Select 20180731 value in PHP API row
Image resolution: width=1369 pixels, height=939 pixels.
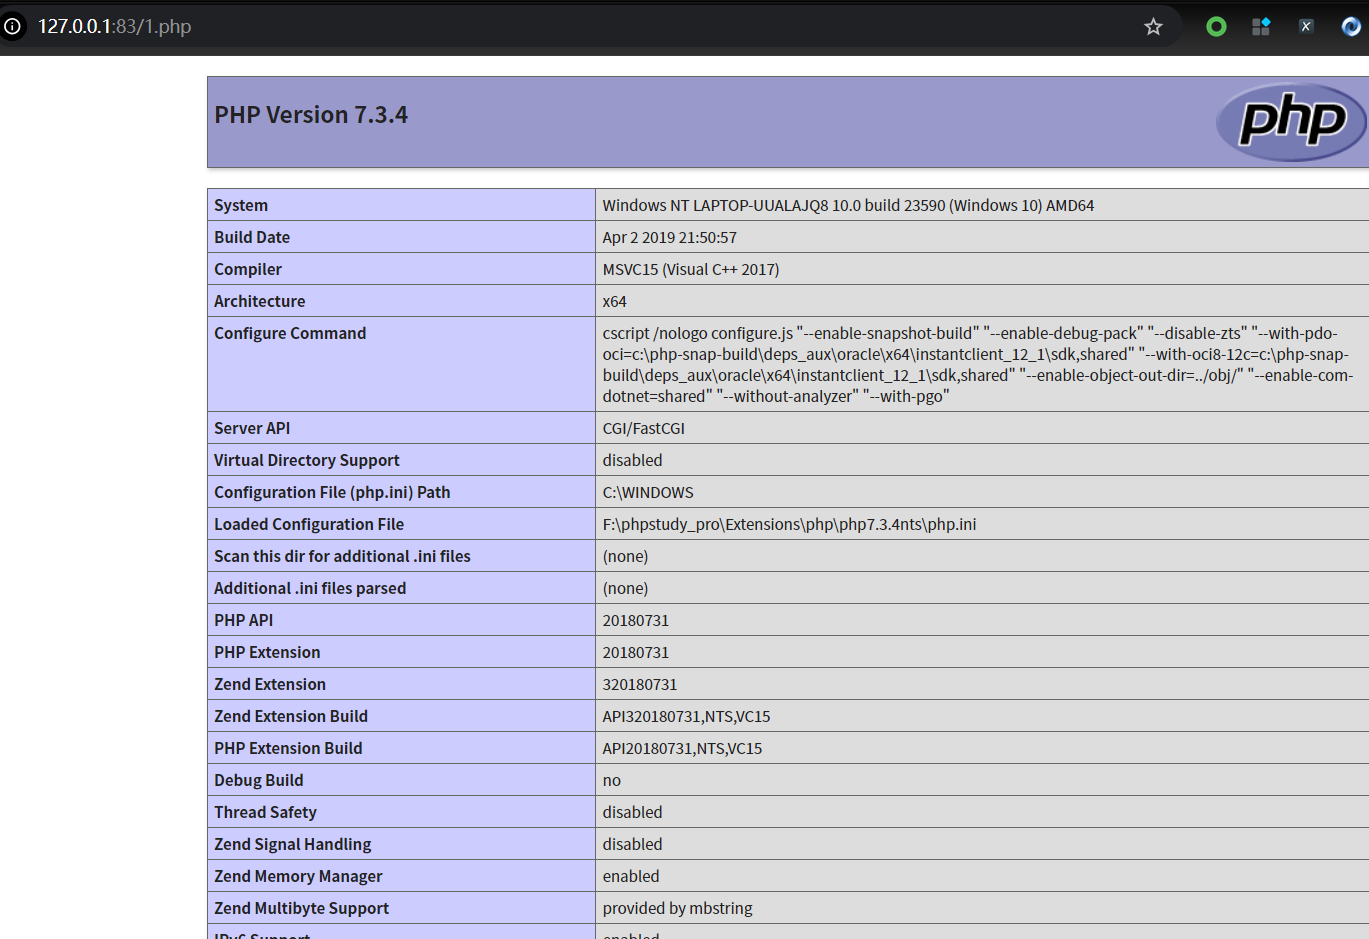click(x=635, y=620)
